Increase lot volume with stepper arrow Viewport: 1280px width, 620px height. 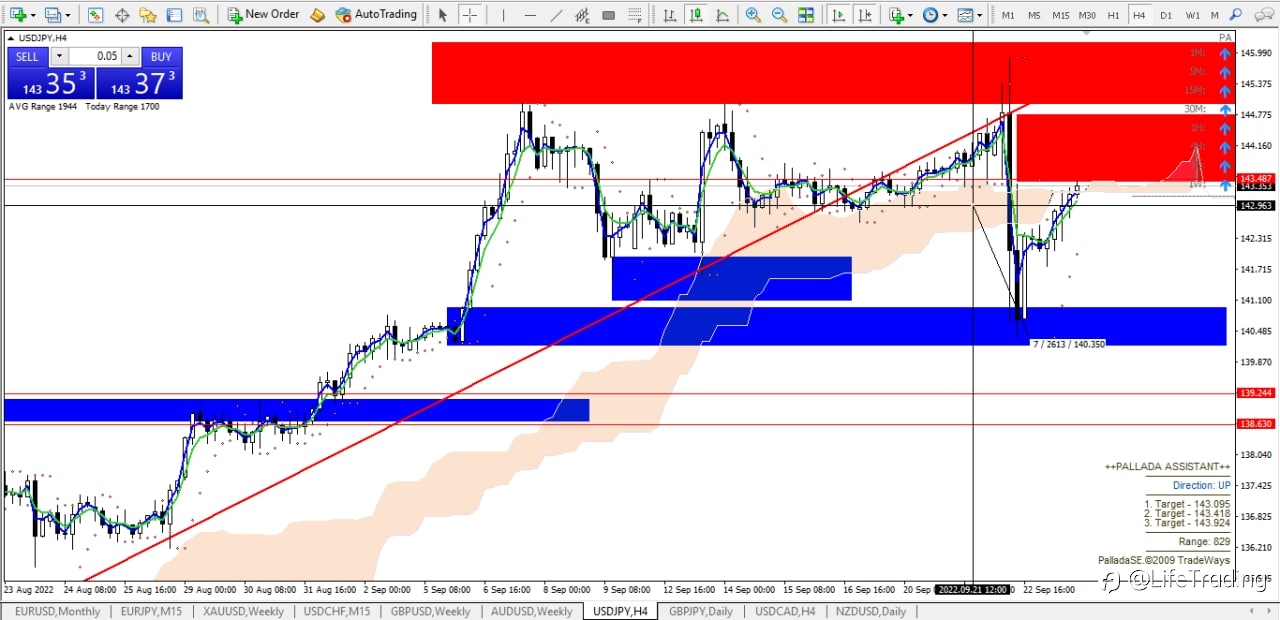coord(129,56)
